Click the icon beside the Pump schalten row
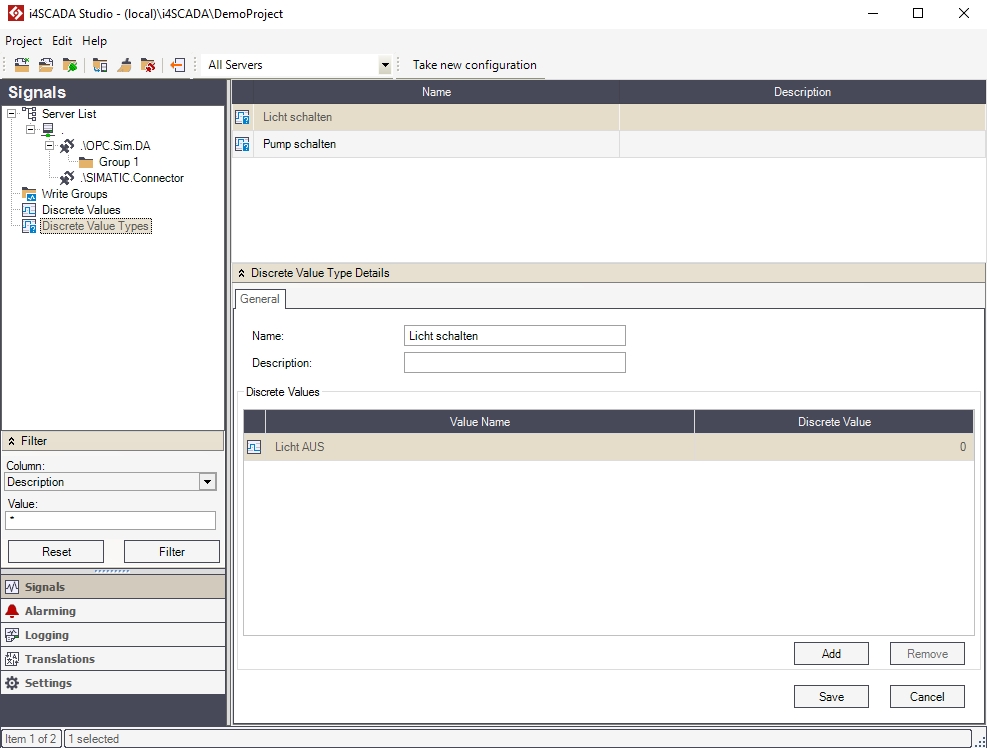This screenshot has width=987, height=748. coord(242,145)
